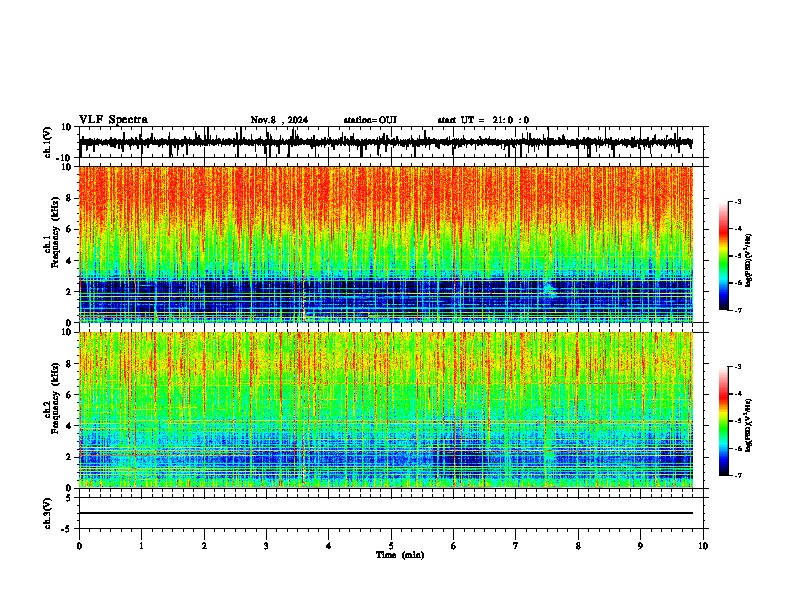Image resolution: width=792 pixels, height=612 pixels.
Task: Click time axis tick label '8'
Action: point(578,546)
